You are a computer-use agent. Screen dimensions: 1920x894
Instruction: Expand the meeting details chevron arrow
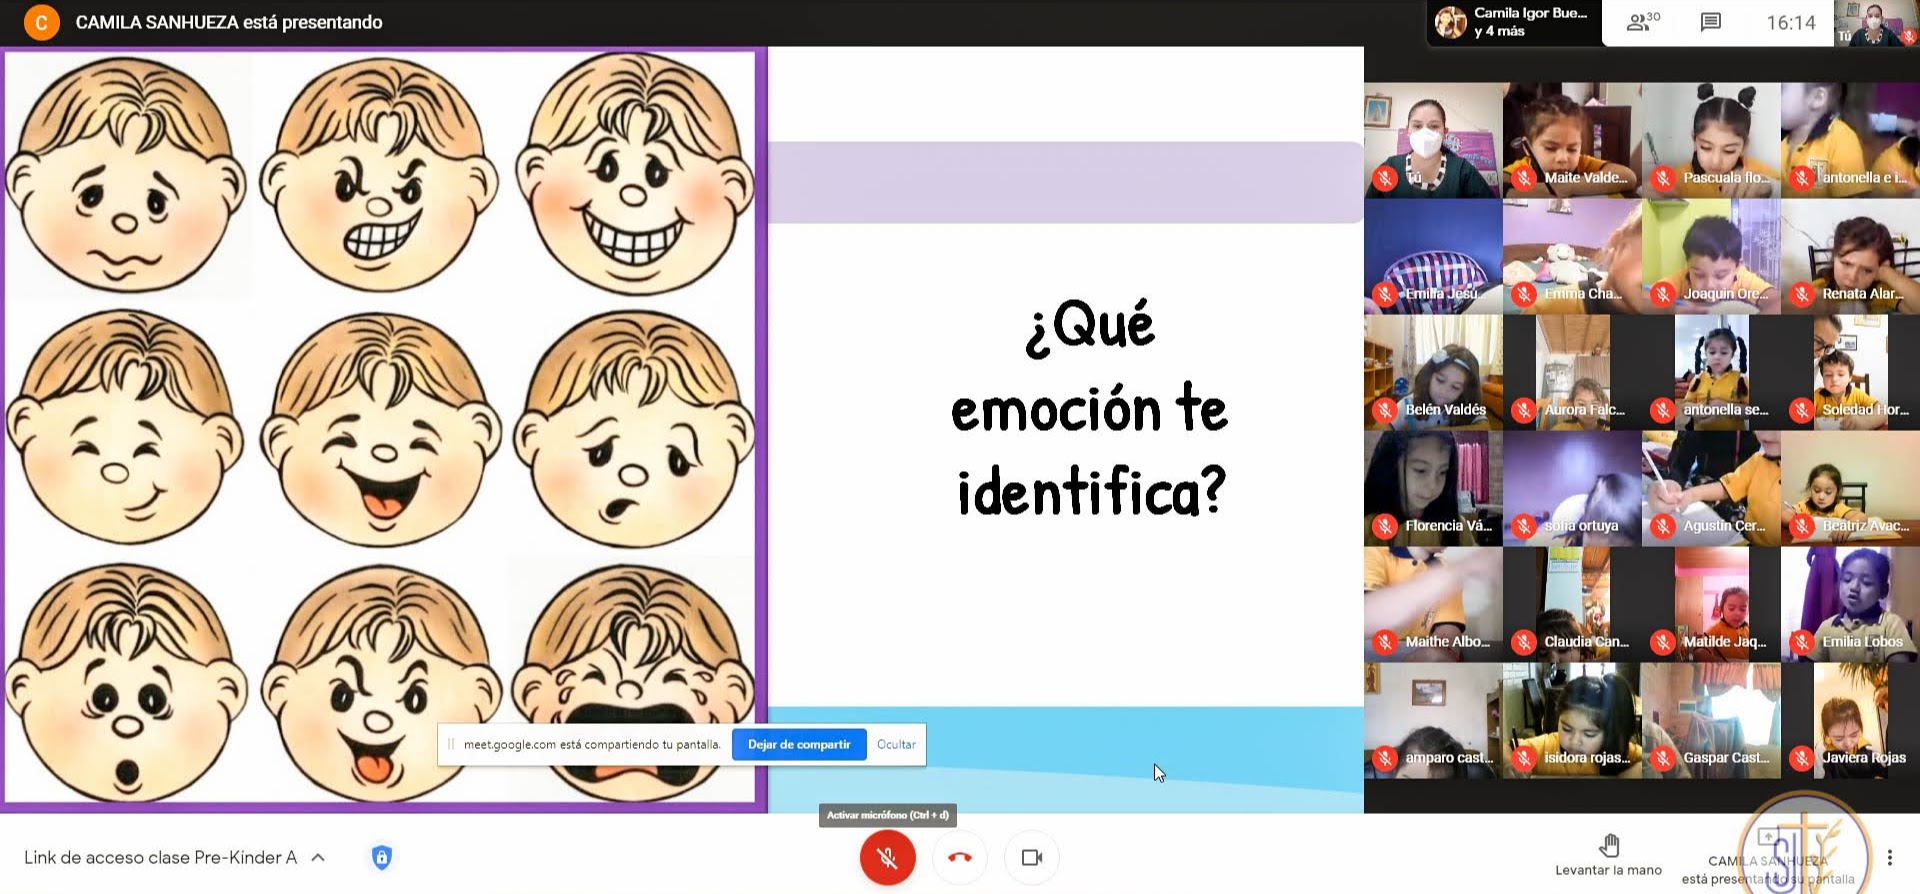pos(318,857)
